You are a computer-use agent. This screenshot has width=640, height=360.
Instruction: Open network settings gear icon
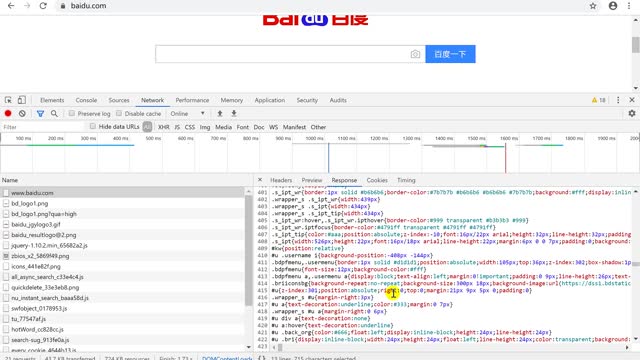(x=632, y=113)
